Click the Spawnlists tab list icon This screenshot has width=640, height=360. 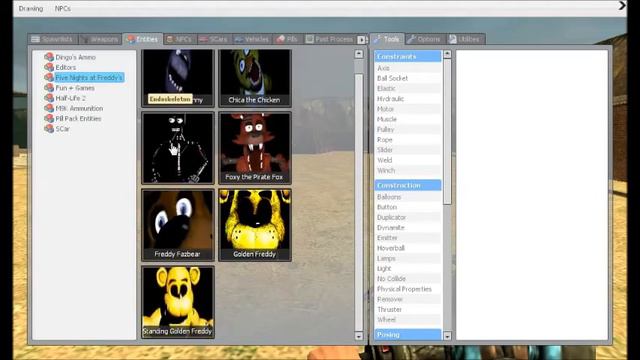tap(36, 39)
